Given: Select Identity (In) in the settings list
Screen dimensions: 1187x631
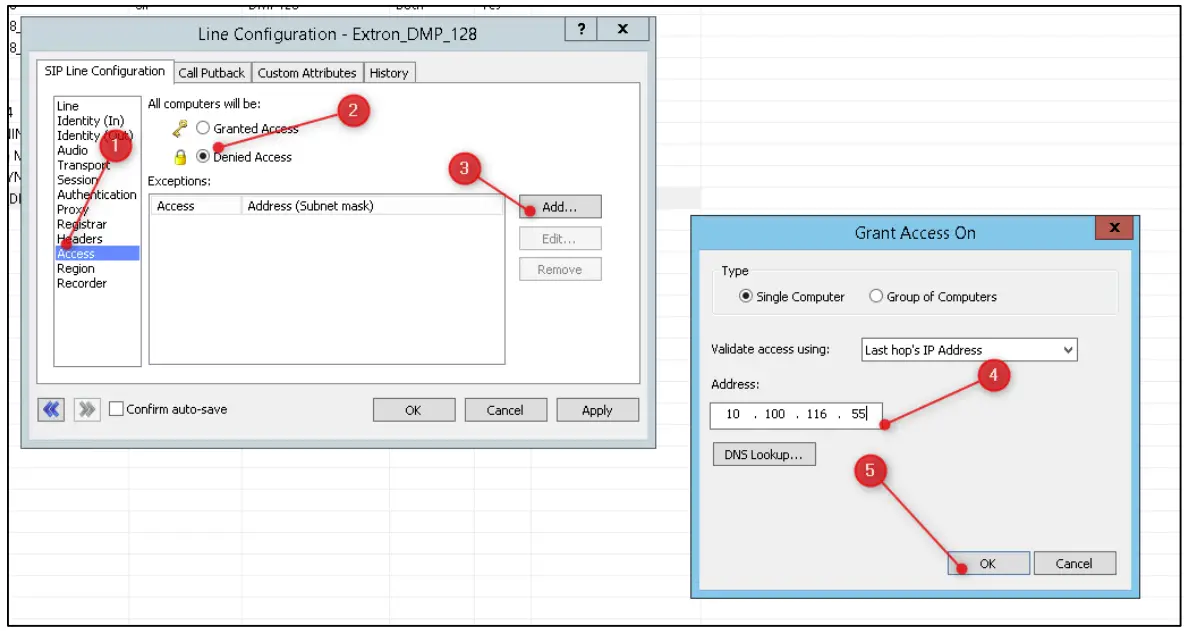Looking at the screenshot, I should [90, 120].
